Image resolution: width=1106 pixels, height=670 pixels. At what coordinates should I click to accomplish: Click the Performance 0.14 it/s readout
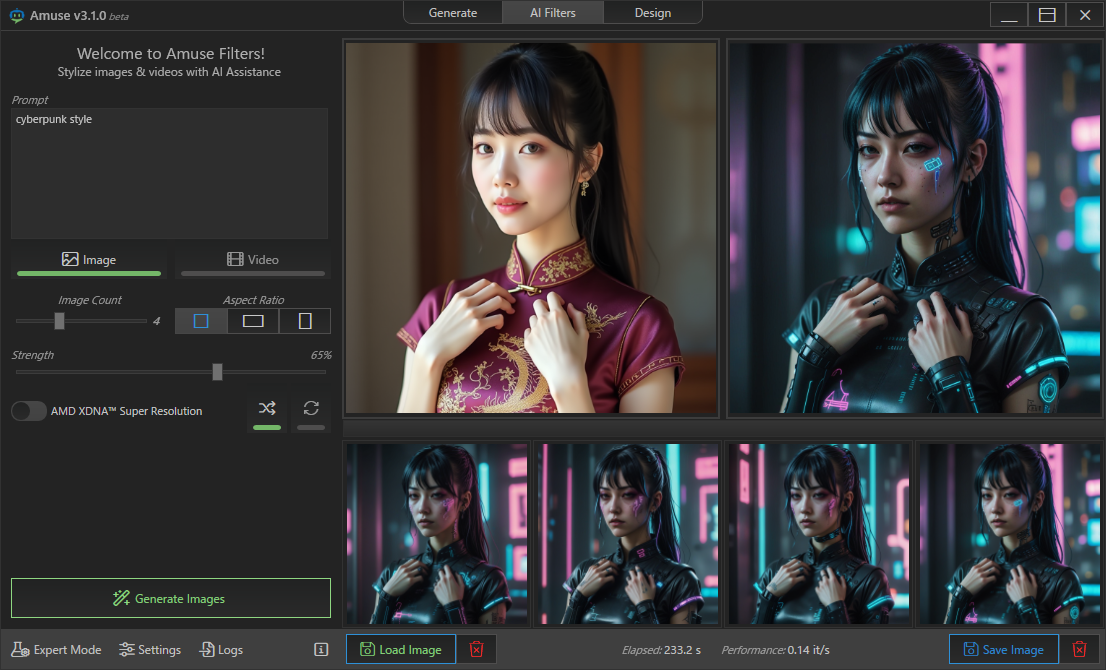click(775, 650)
